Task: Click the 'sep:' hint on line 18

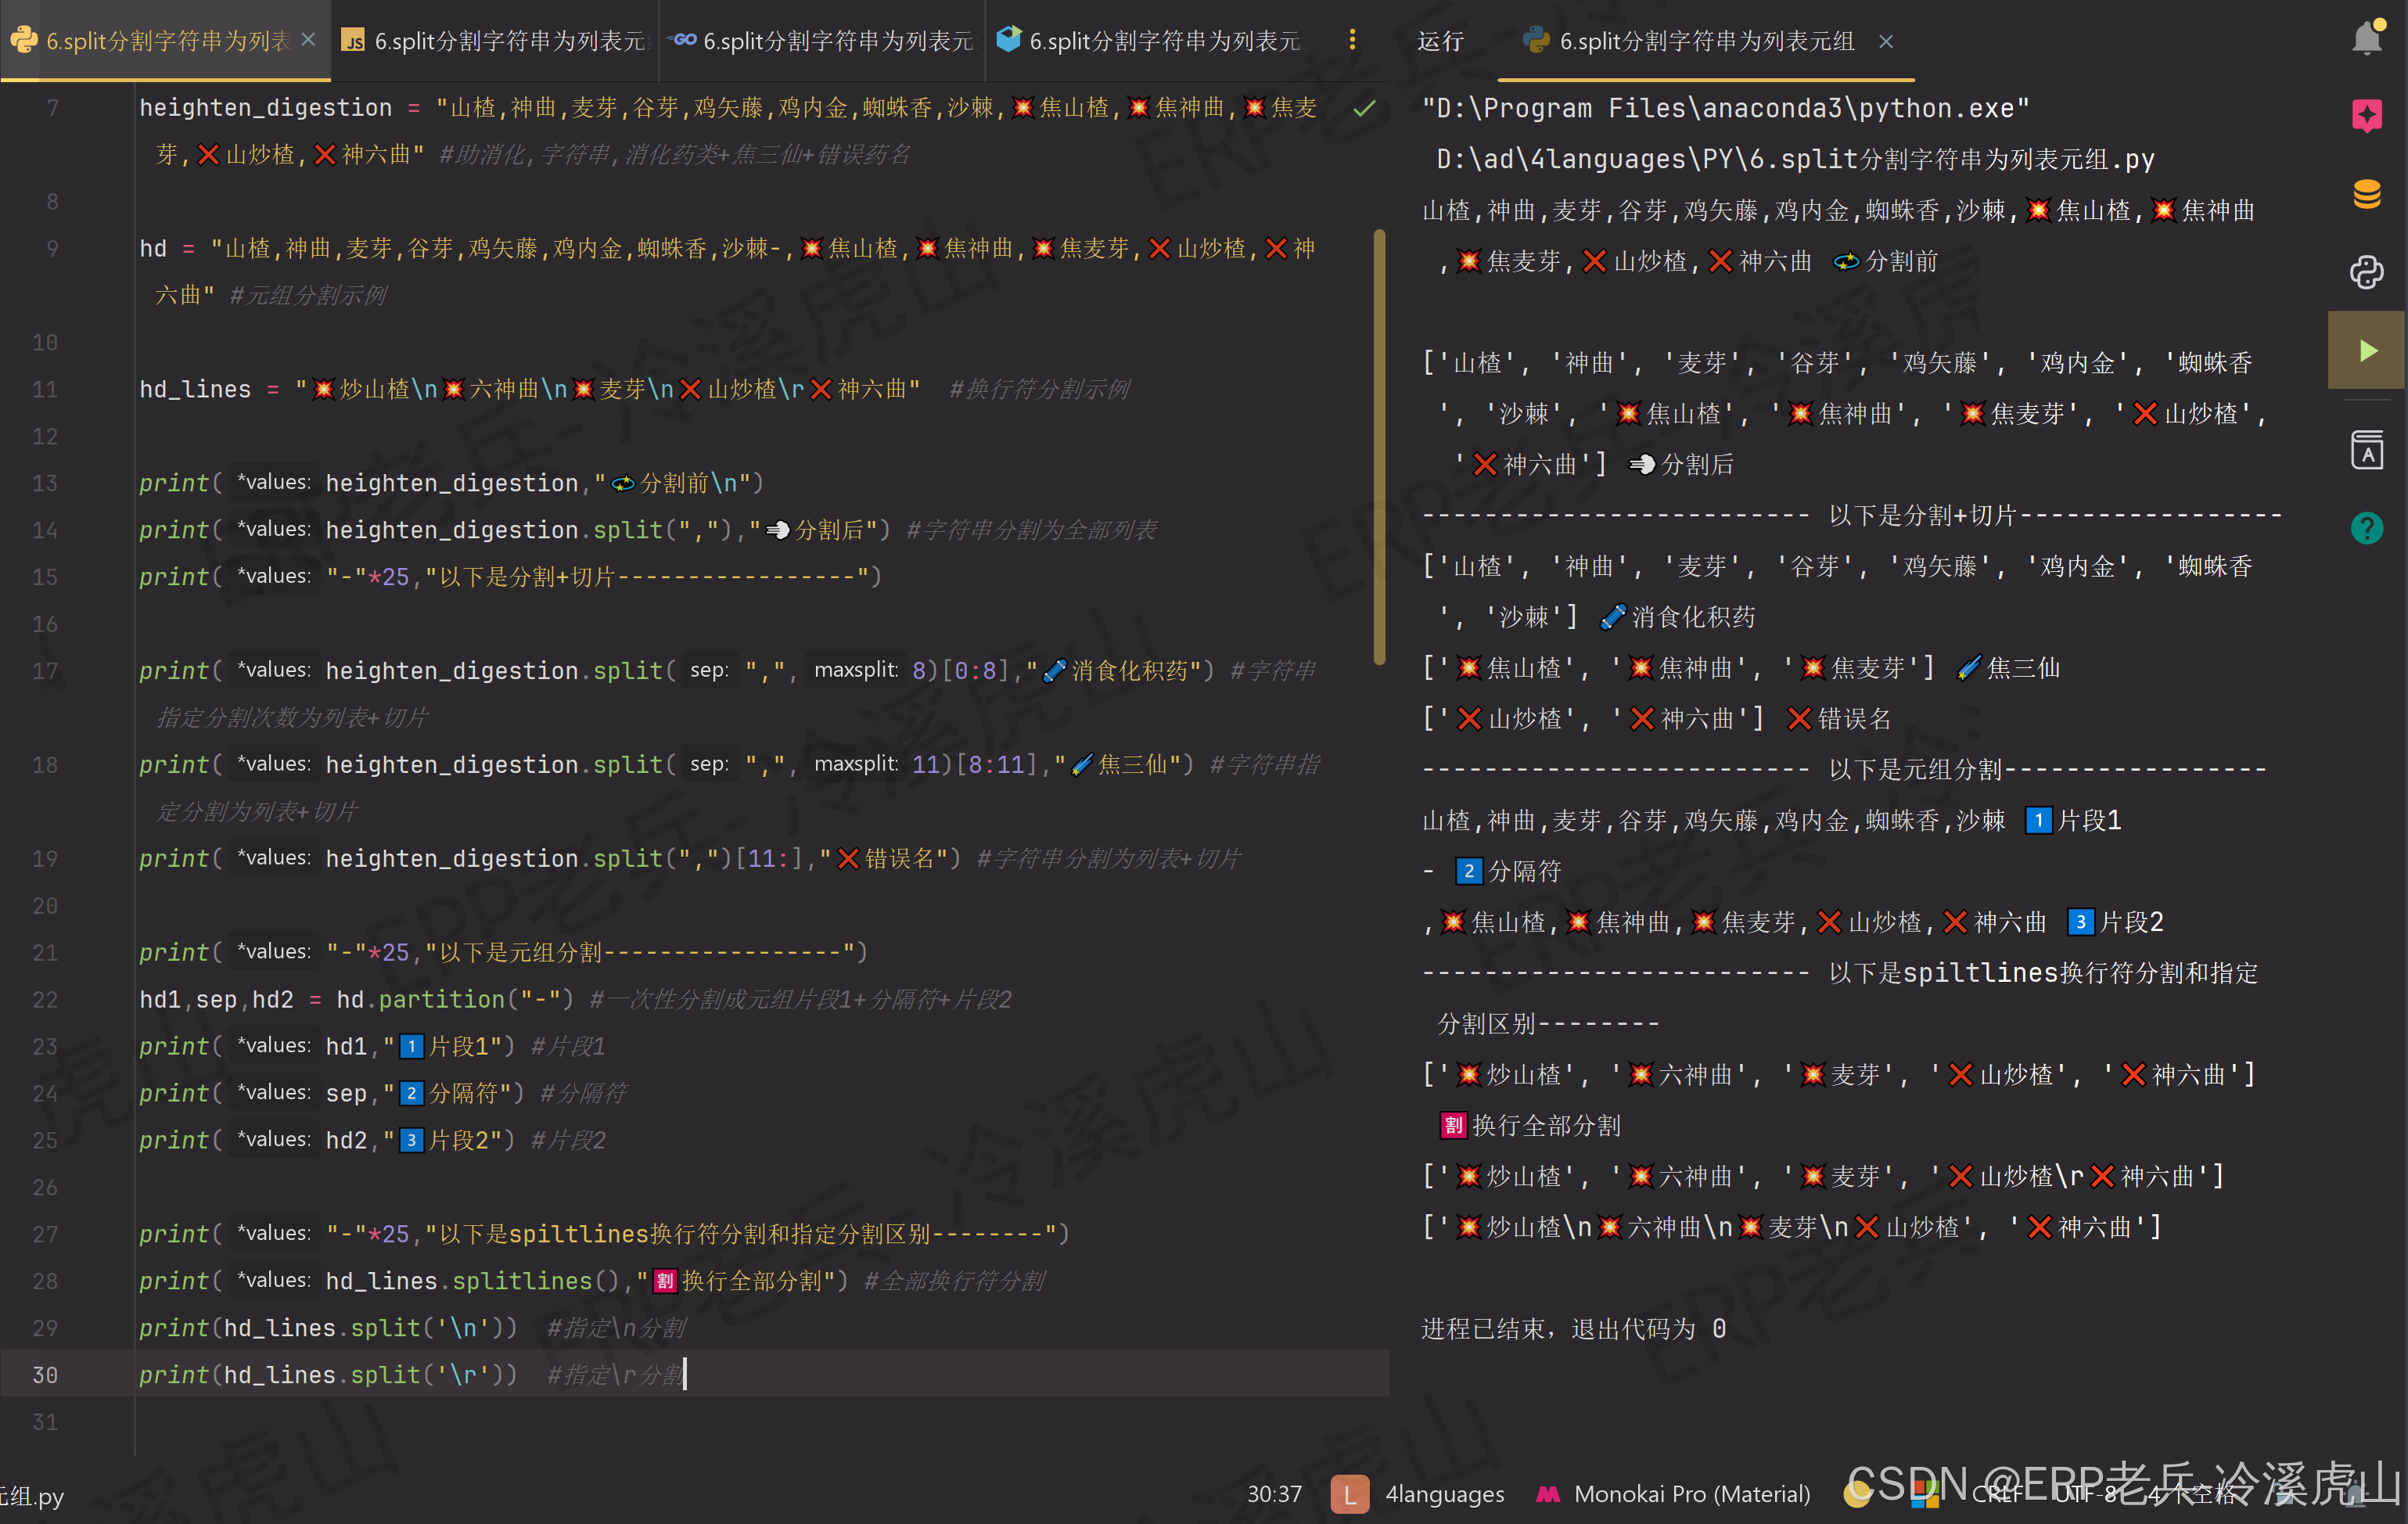Action: [708, 764]
